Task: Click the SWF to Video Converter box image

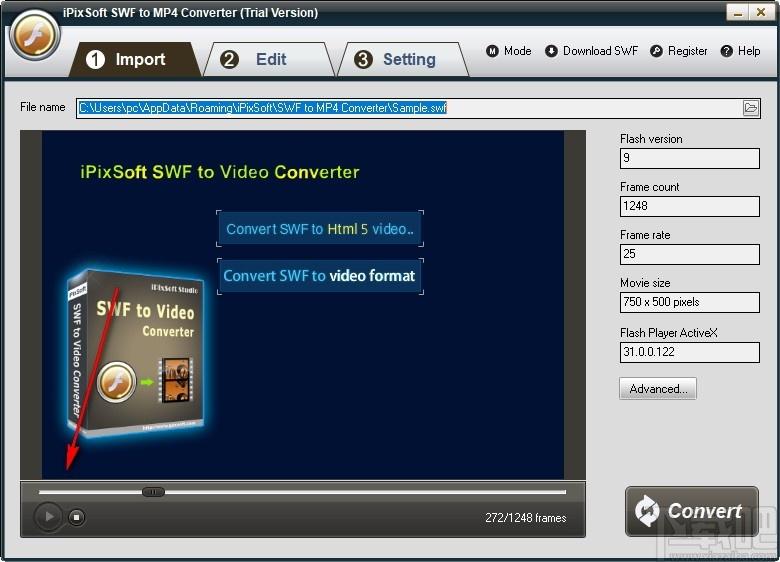Action: (x=135, y=352)
